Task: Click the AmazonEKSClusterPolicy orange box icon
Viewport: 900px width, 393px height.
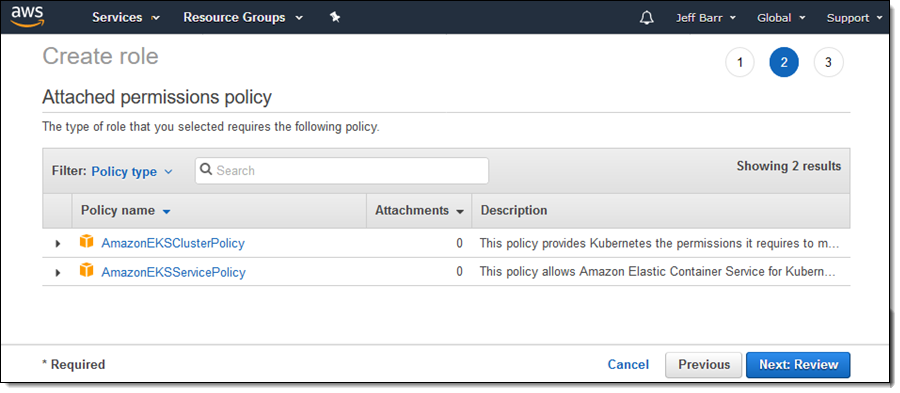Action: tap(86, 242)
